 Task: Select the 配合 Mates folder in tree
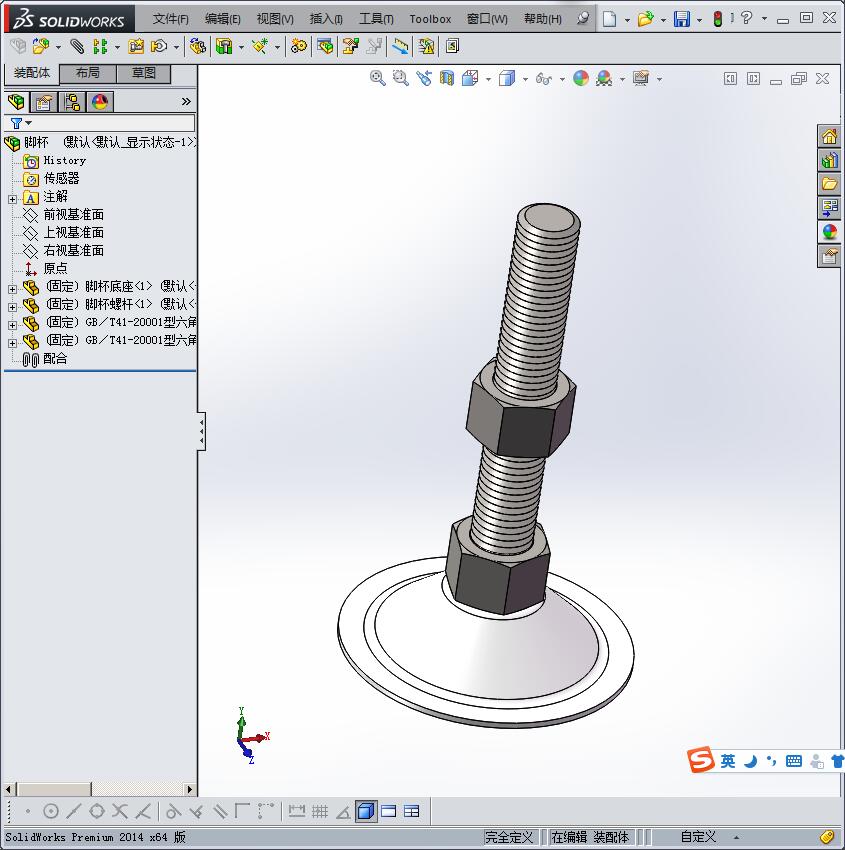point(45,359)
